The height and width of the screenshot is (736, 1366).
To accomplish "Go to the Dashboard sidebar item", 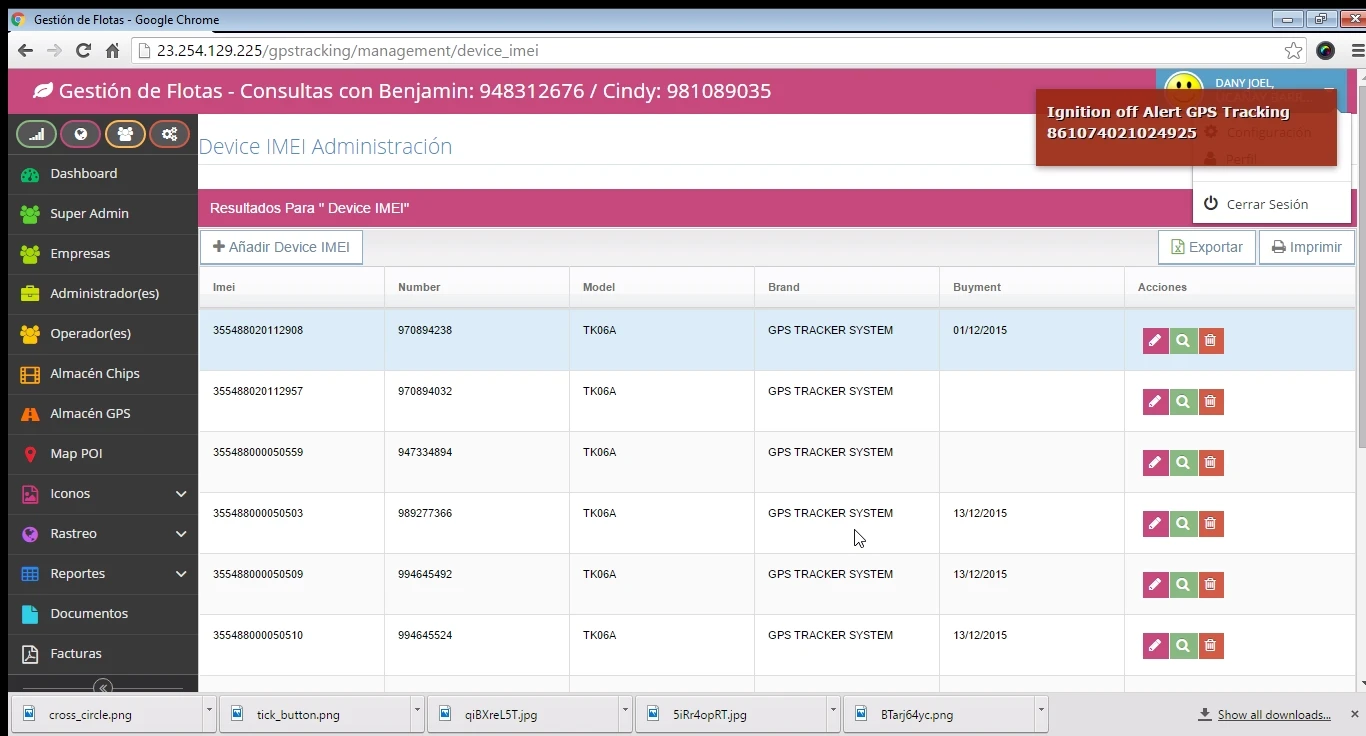I will pos(83,174).
